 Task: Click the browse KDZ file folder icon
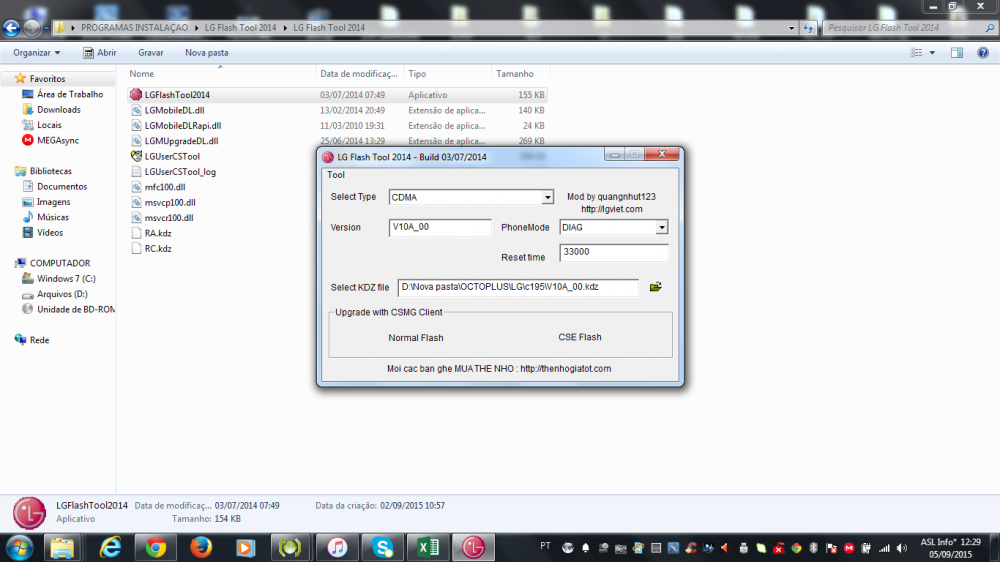tap(655, 287)
